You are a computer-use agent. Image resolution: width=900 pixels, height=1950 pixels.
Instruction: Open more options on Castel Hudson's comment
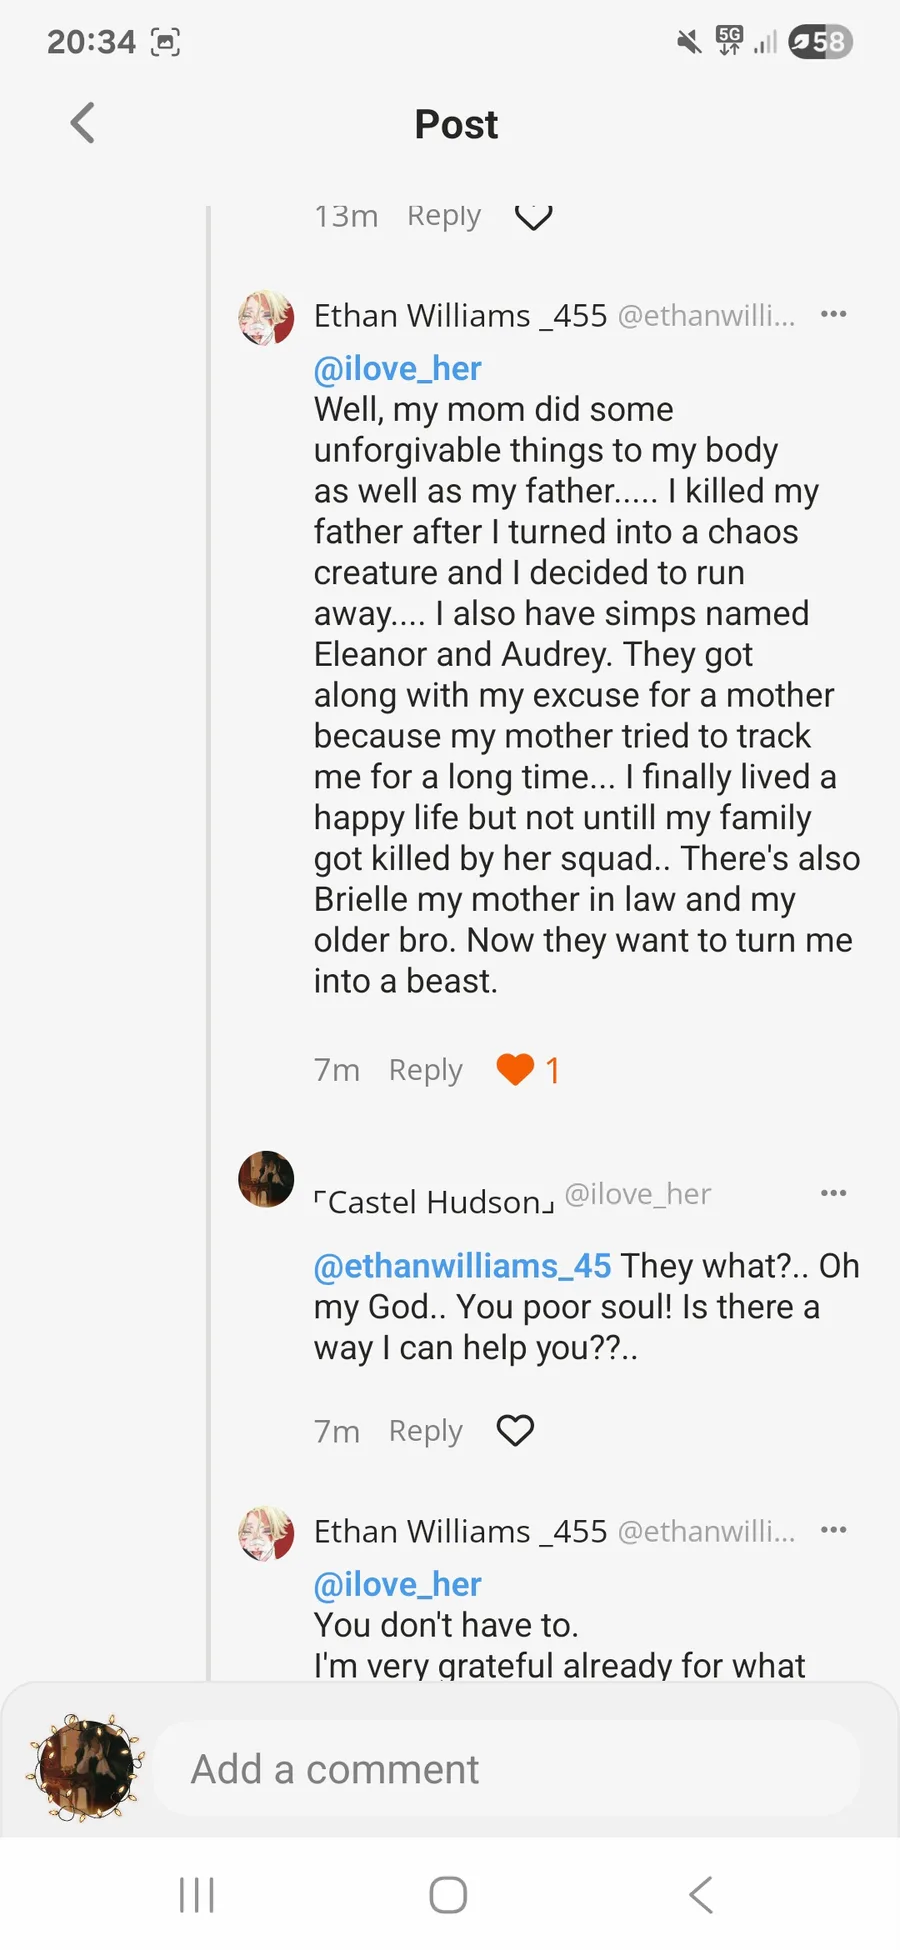pyautogui.click(x=833, y=1193)
